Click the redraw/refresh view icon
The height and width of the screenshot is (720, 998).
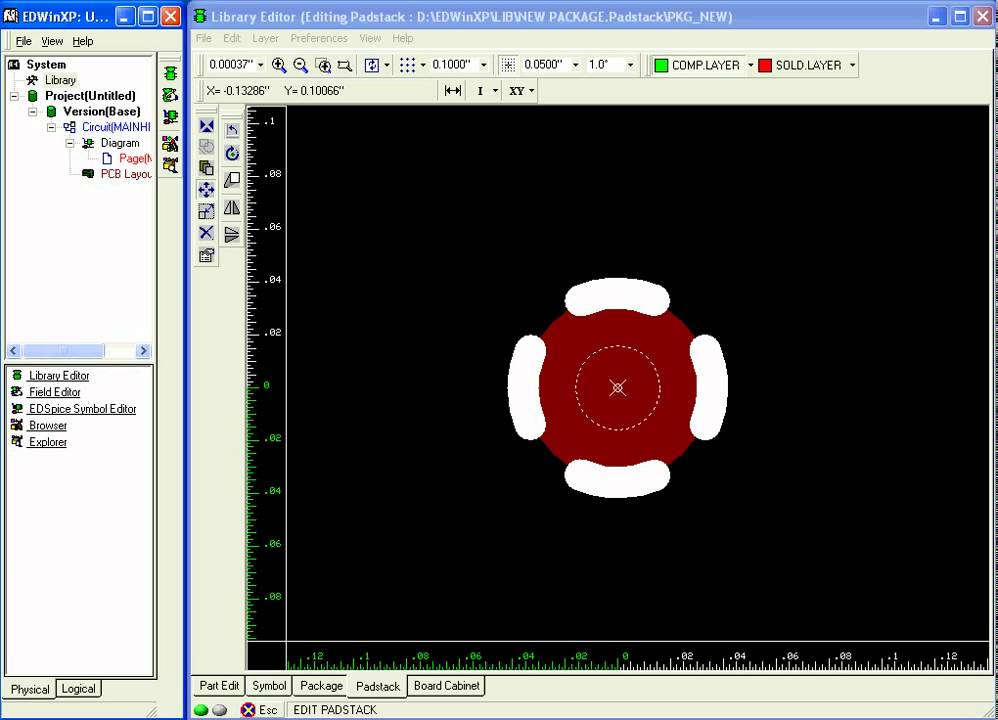coord(372,65)
